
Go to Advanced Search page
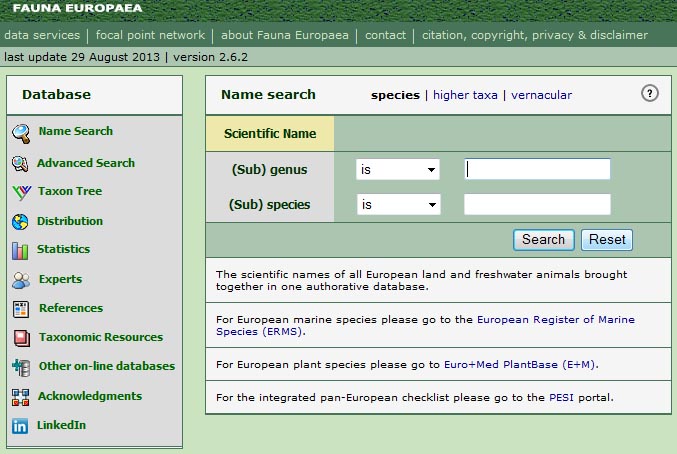[x=86, y=163]
